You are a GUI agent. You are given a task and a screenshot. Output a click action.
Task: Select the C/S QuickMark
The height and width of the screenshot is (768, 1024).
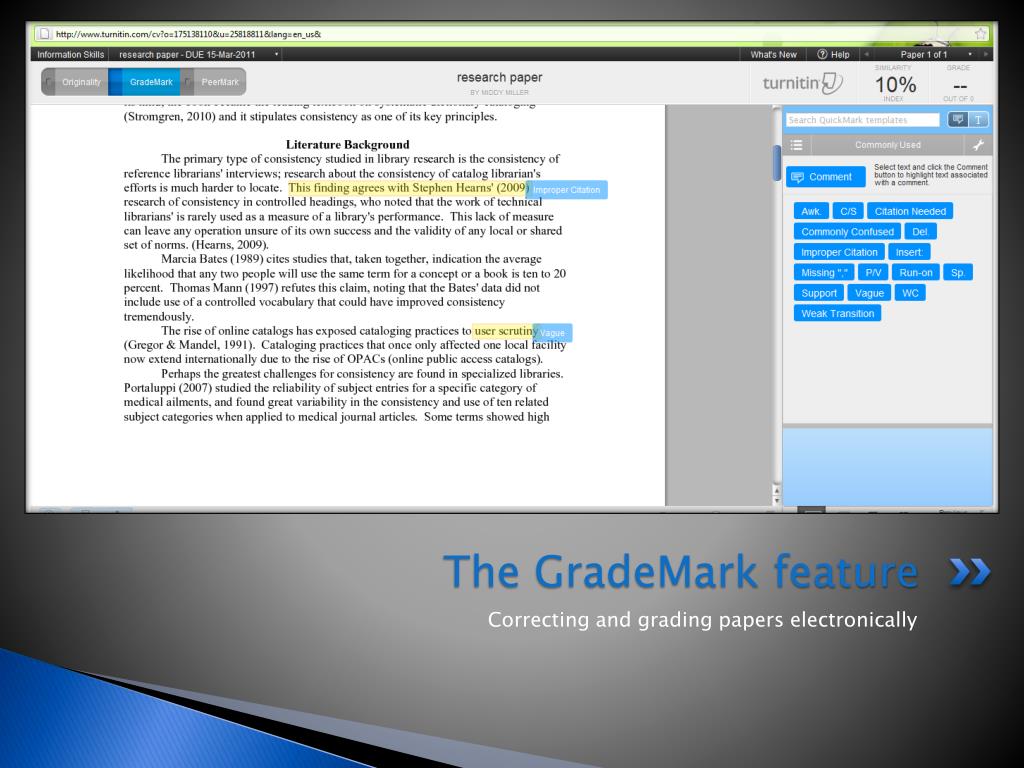(848, 211)
